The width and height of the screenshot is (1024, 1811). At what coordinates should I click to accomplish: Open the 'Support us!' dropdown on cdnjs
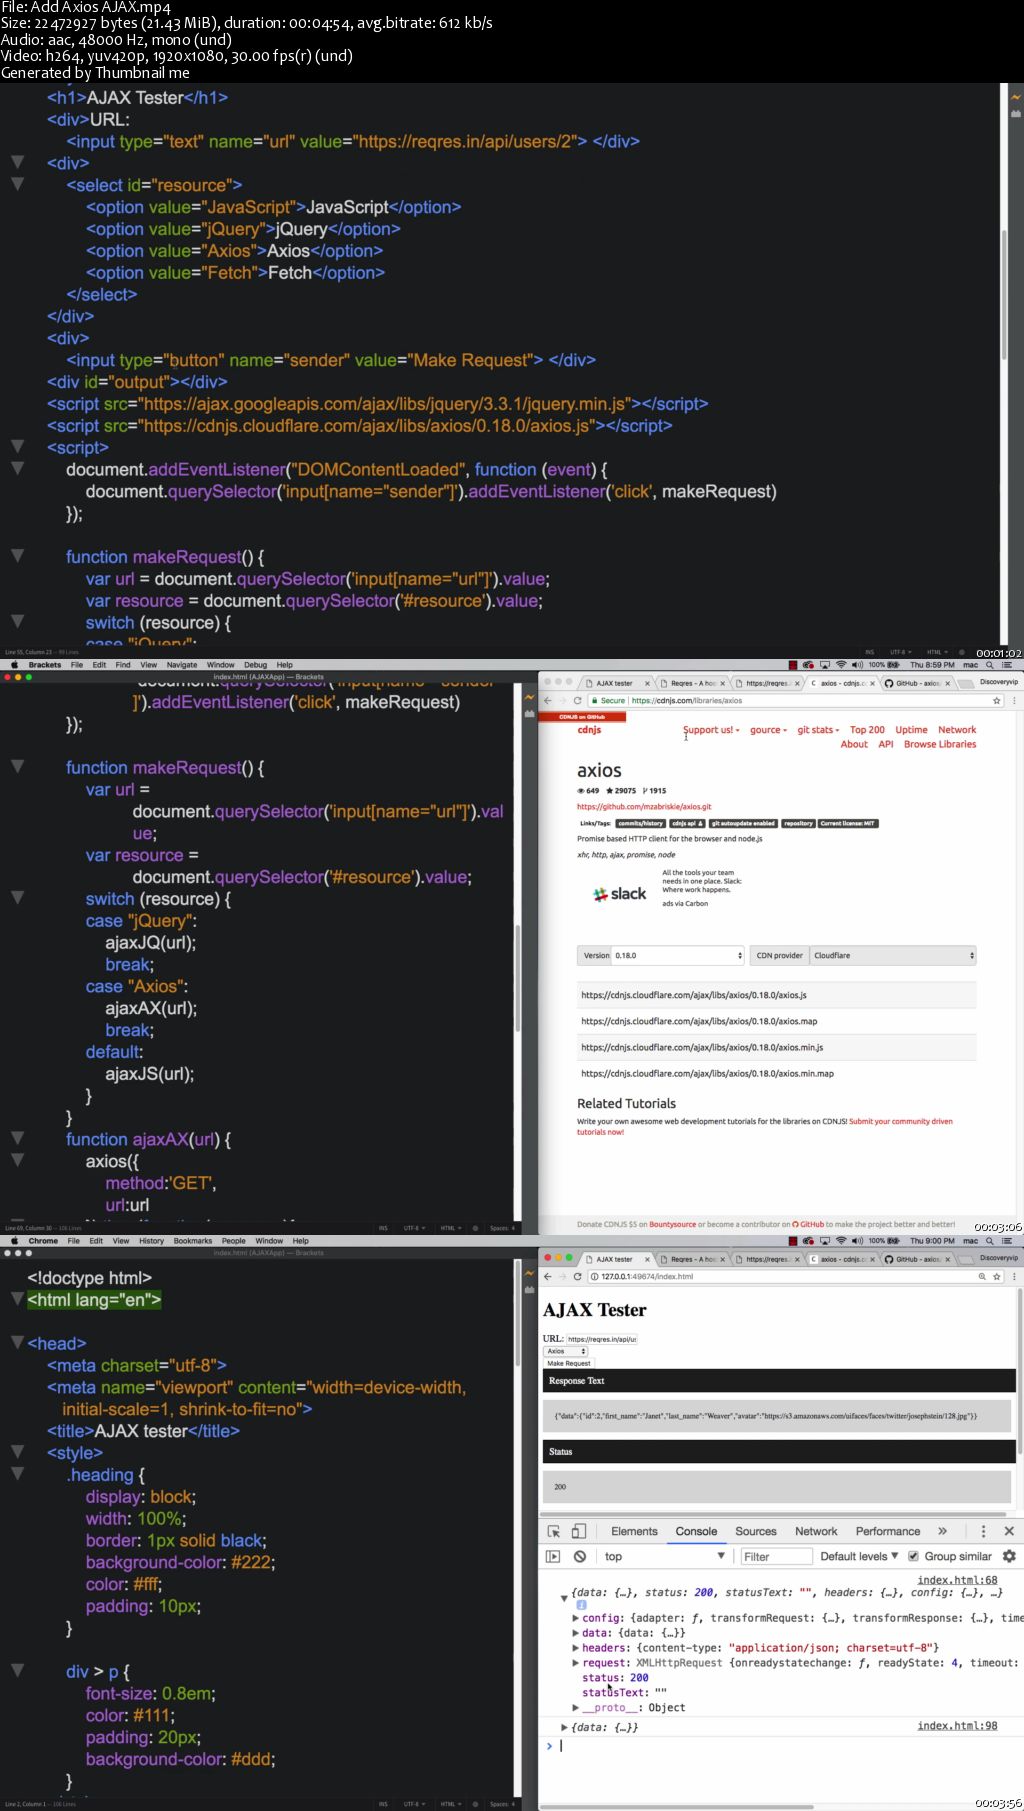click(712, 730)
